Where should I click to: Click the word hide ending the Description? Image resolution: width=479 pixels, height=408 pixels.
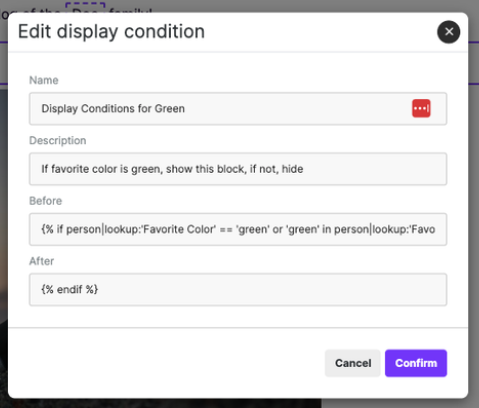[x=292, y=169]
